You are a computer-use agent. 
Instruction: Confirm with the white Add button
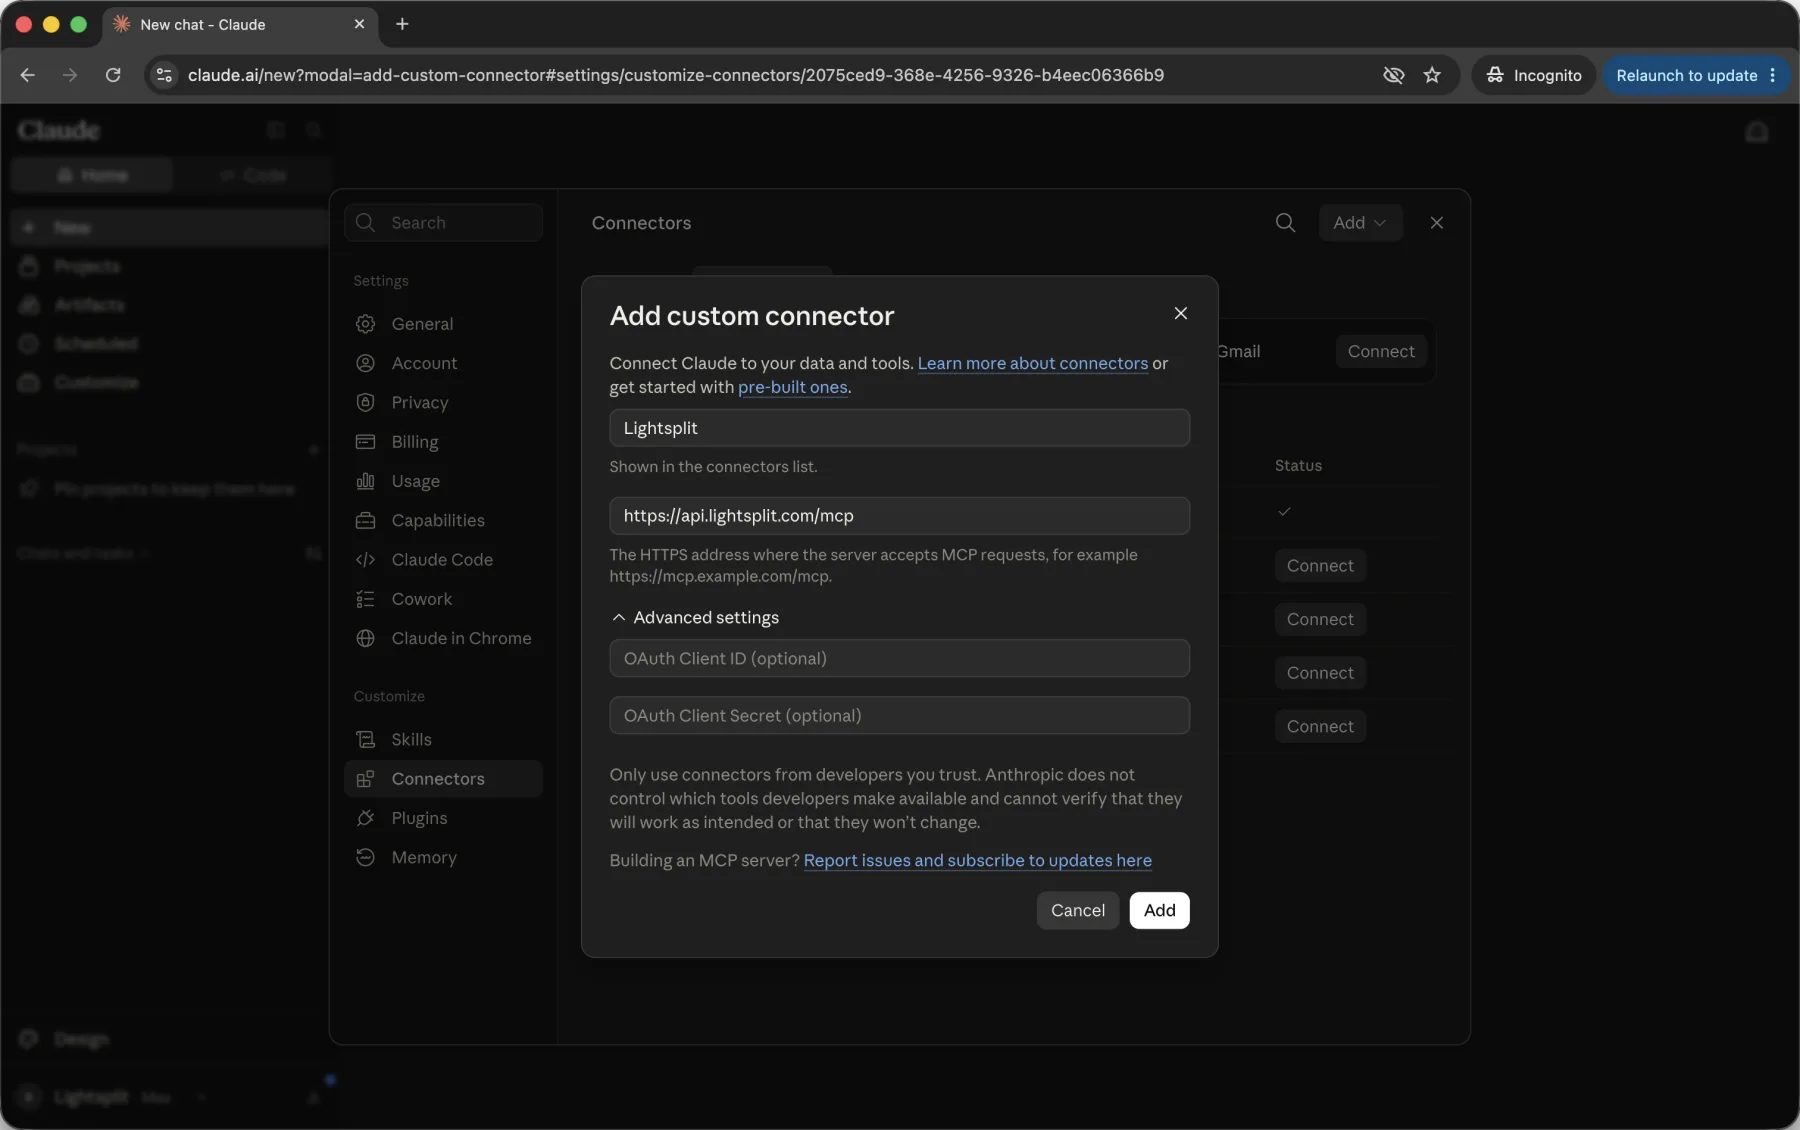(x=1159, y=910)
